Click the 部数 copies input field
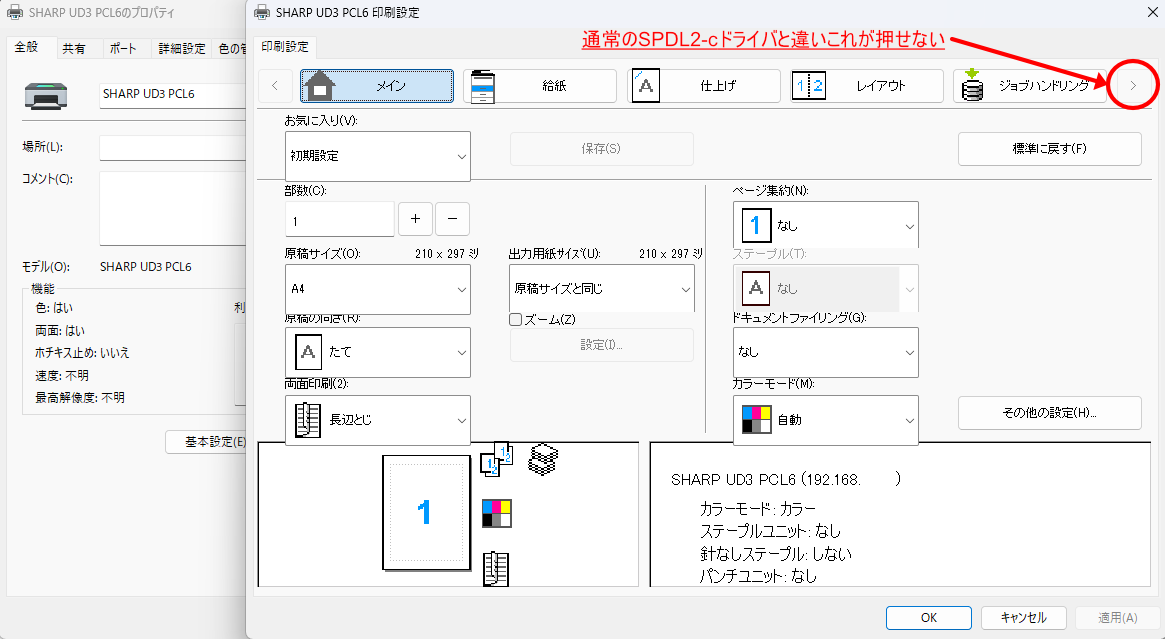1165x639 pixels. click(340, 220)
